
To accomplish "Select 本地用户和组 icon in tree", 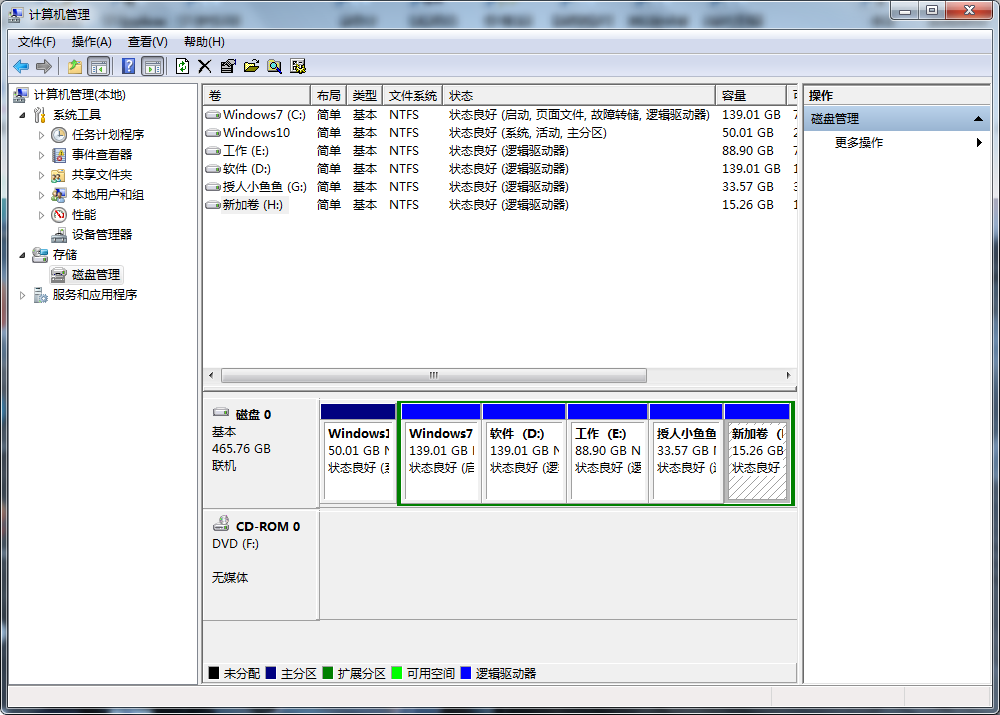I will 59,195.
